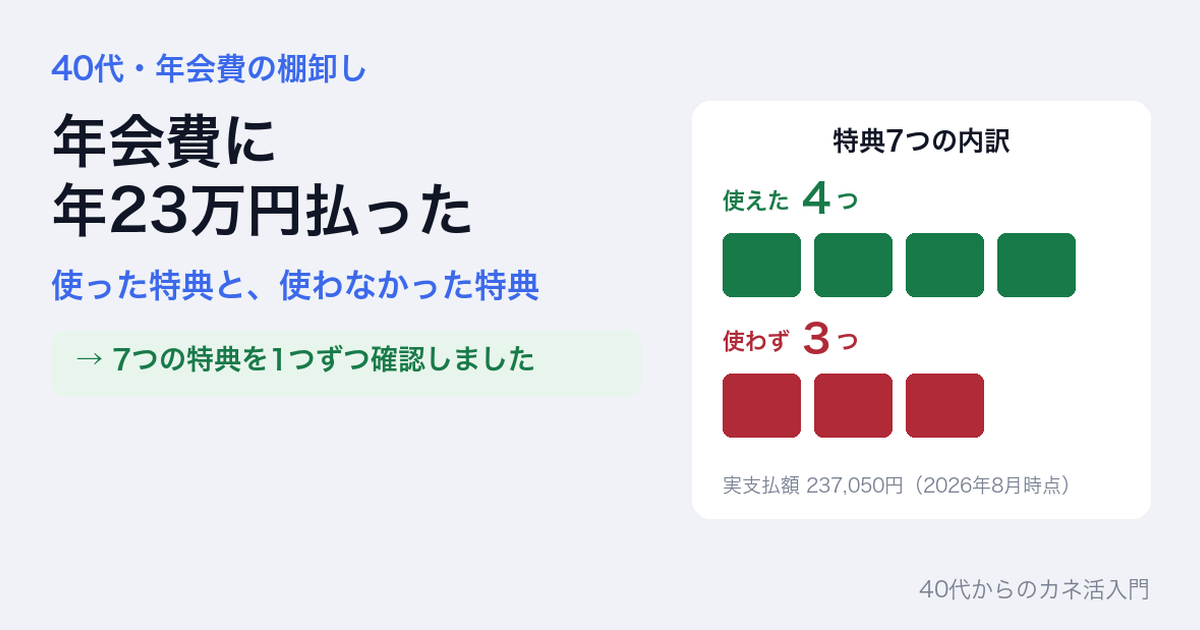
Task: Click the subtitle 使った特典と、使わなかった特典
Action: click(x=296, y=288)
